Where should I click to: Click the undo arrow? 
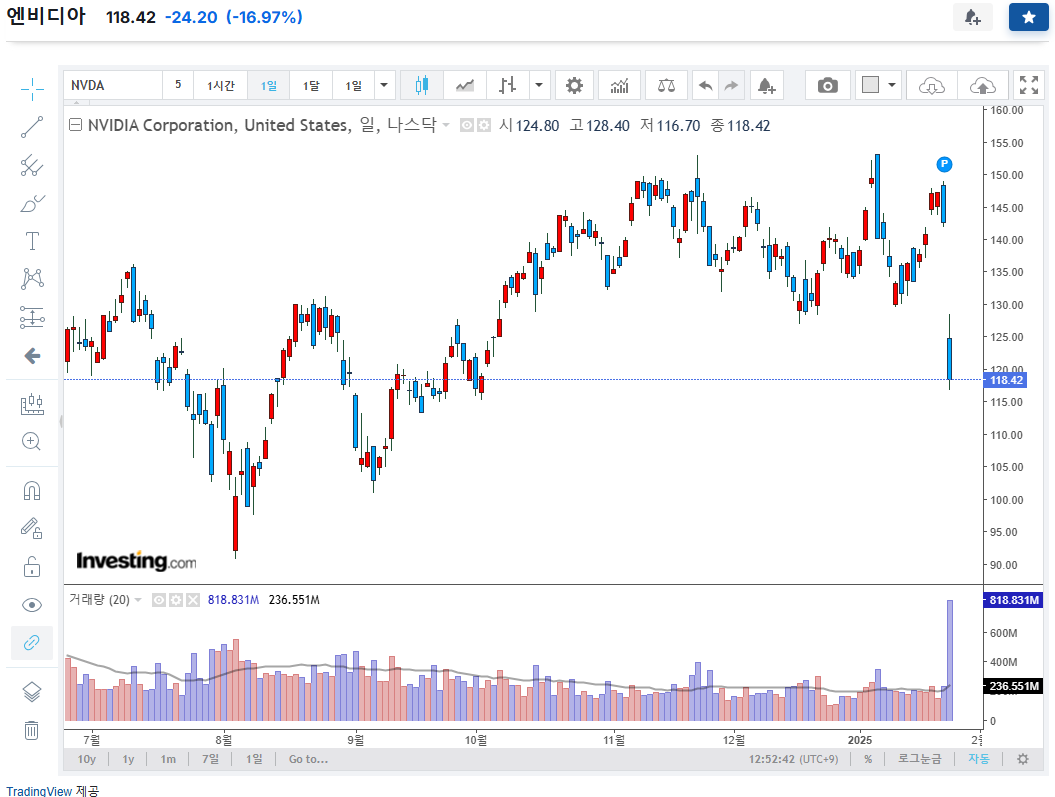click(705, 85)
